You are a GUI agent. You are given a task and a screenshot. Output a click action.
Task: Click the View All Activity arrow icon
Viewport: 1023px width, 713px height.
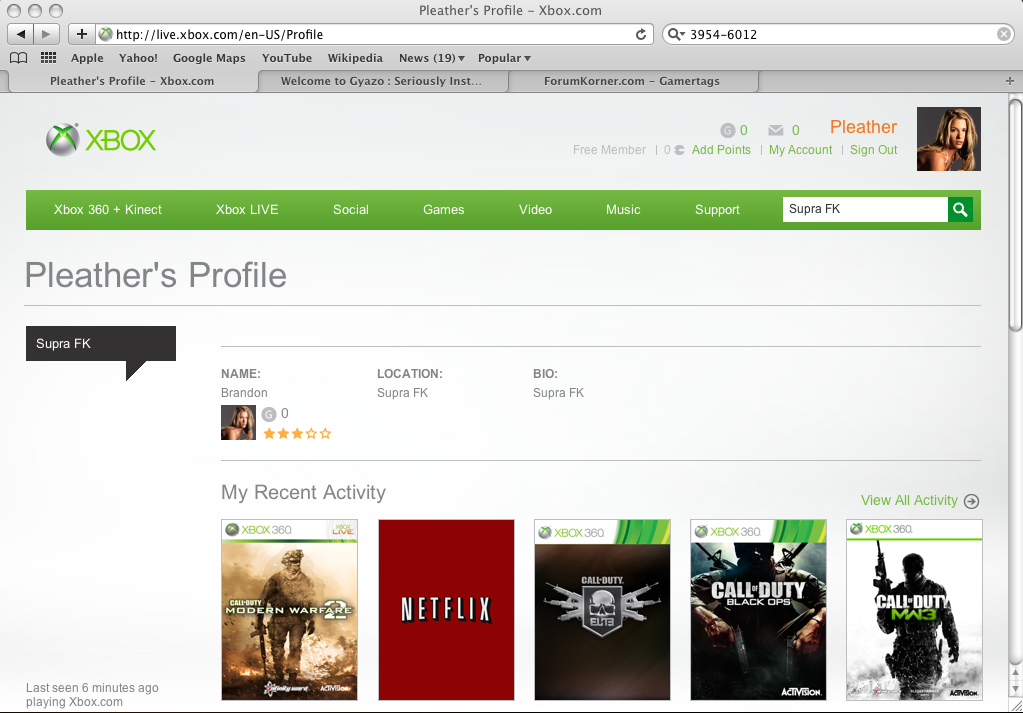pos(971,501)
